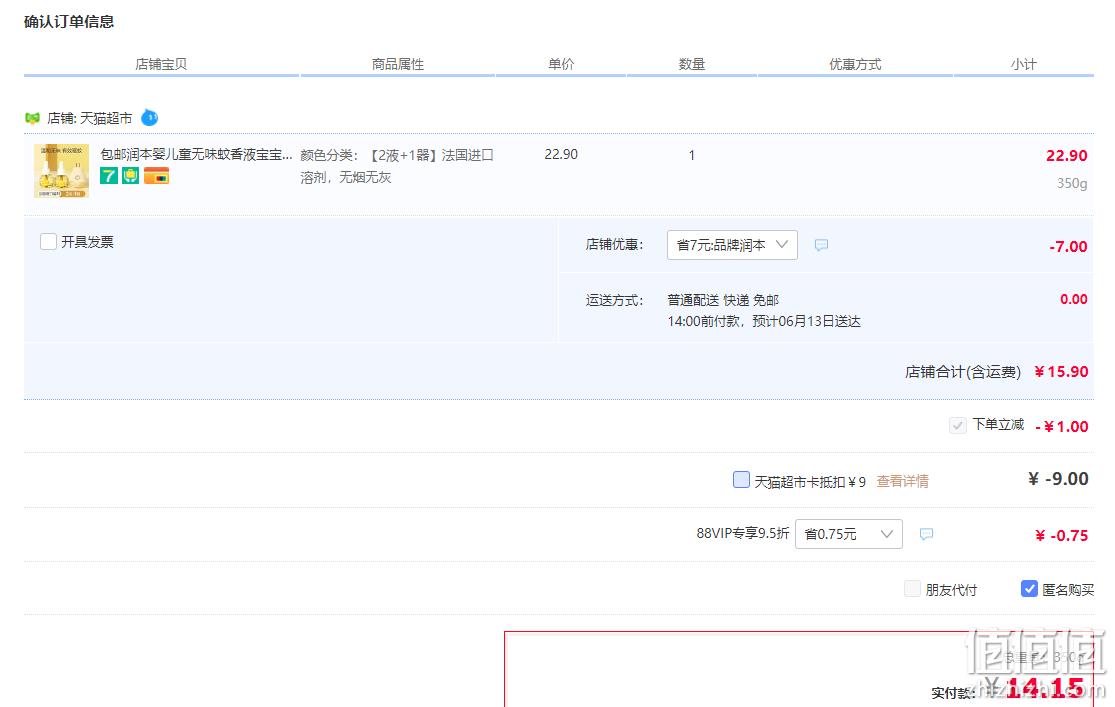
Task: Open the 省7元:品牌润本 store discount dropdown
Action: coord(732,245)
